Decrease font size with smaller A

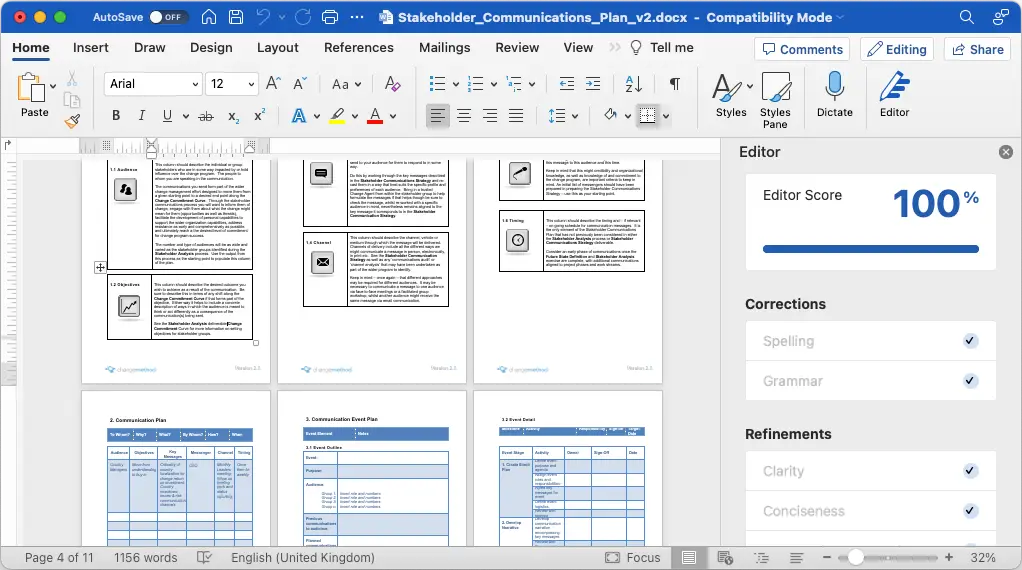point(299,83)
